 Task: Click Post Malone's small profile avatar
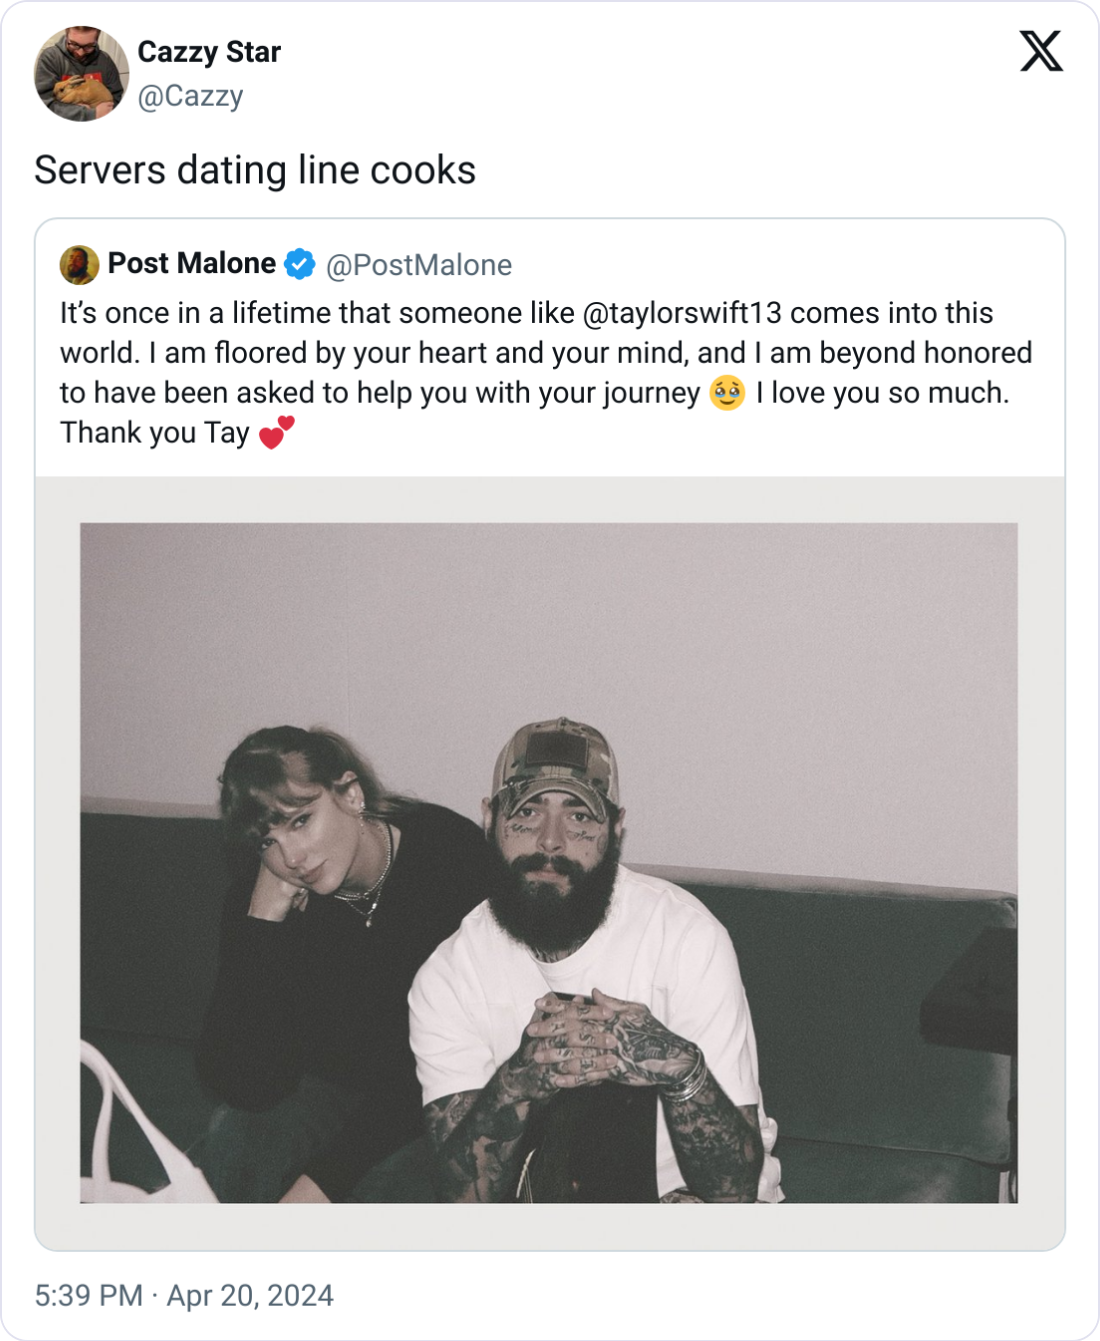point(79,265)
